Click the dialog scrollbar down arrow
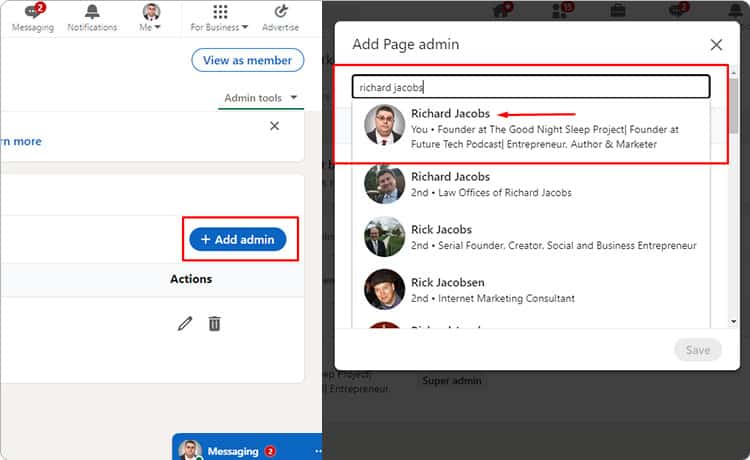This screenshot has height=460, width=750. pyautogui.click(x=734, y=322)
